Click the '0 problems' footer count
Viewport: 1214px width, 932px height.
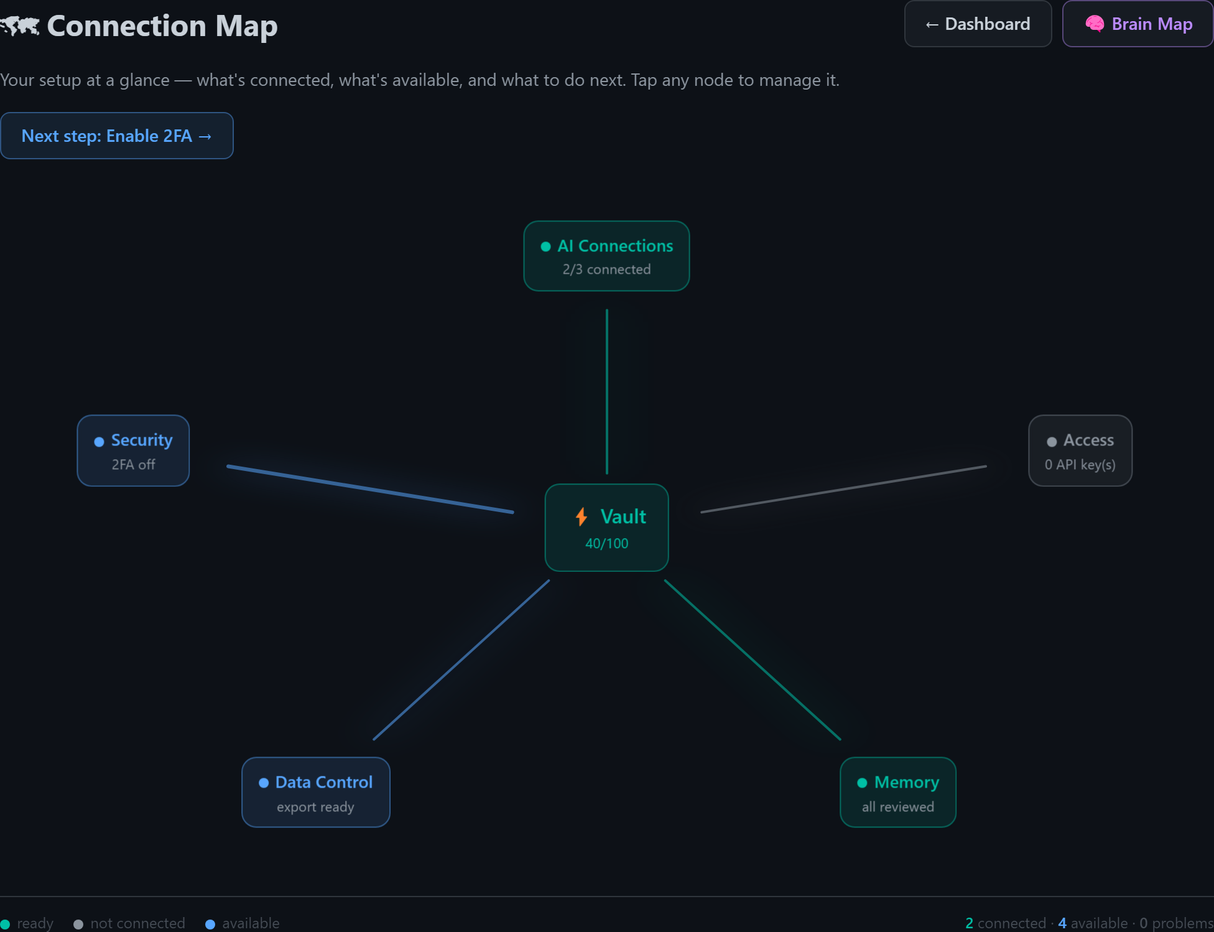pos(1176,923)
